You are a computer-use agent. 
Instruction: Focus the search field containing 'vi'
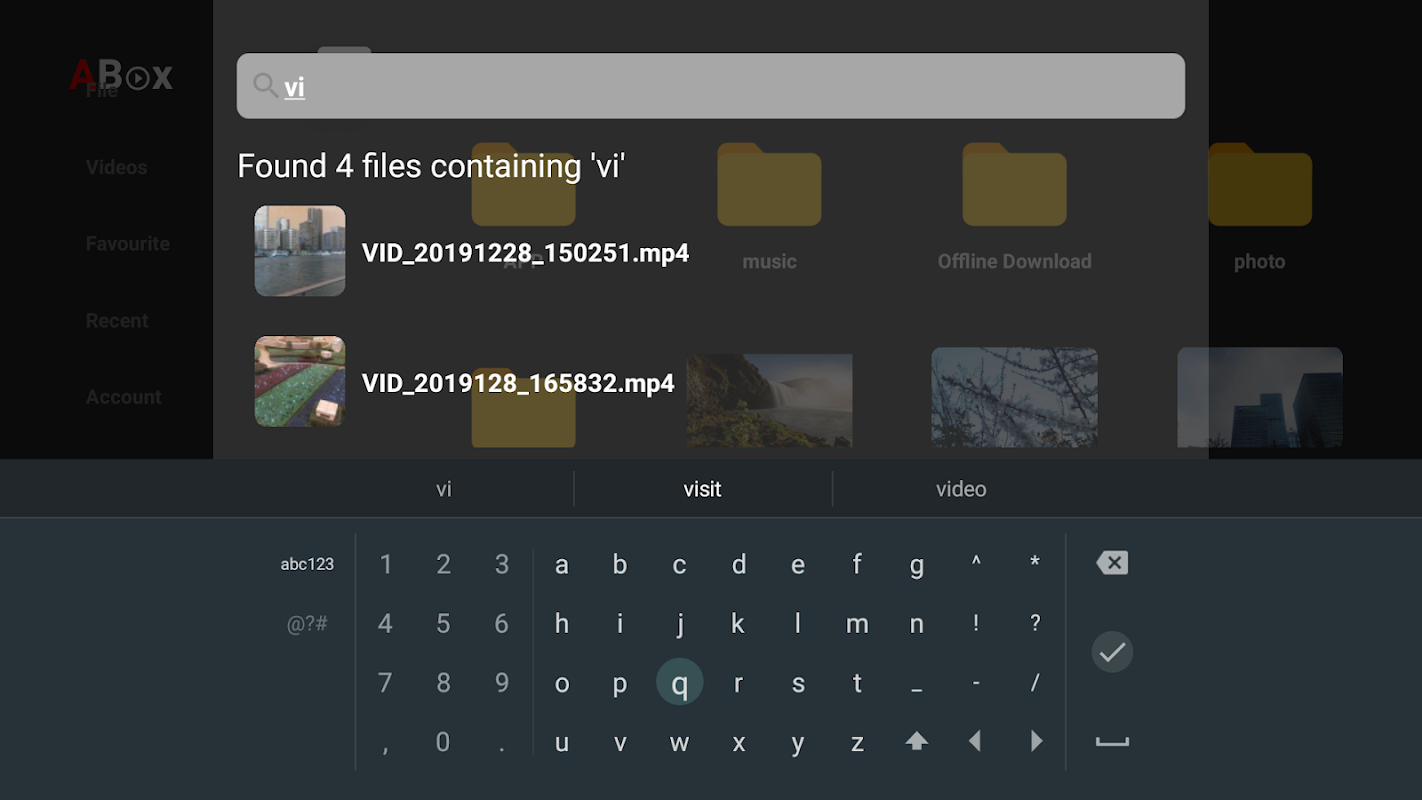click(x=711, y=86)
